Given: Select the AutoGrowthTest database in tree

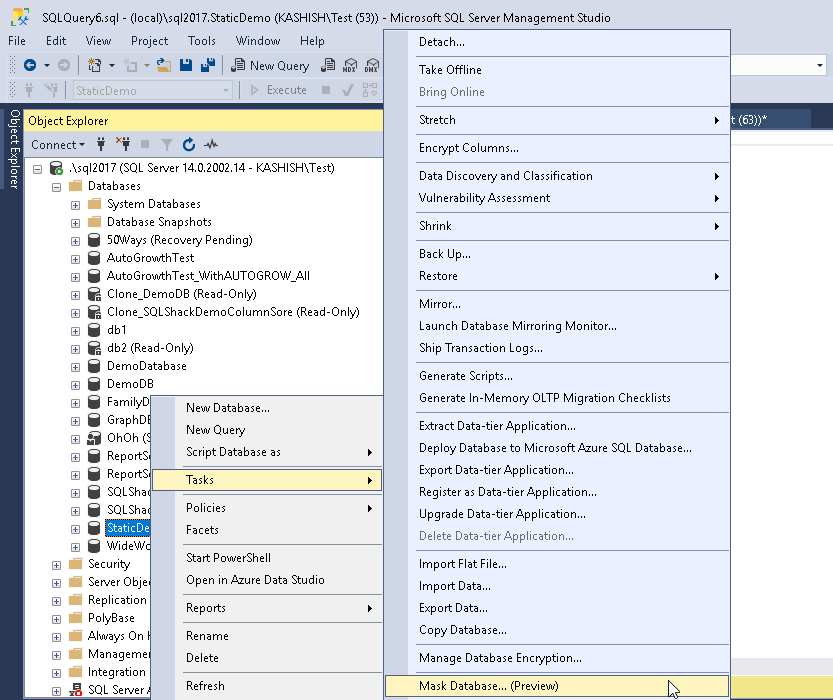Looking at the screenshot, I should pos(150,258).
